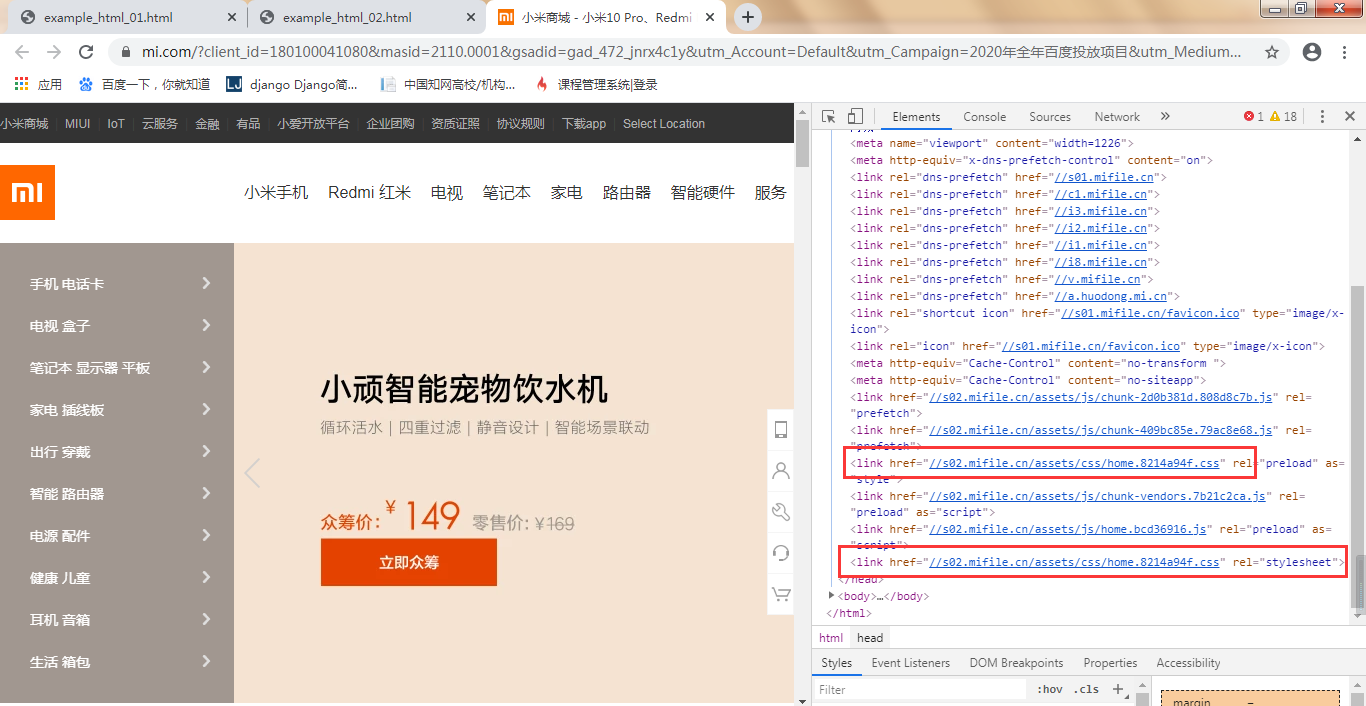The height and width of the screenshot is (706, 1366).
Task: Open Chrome three-dot menu
Action: point(1345,52)
